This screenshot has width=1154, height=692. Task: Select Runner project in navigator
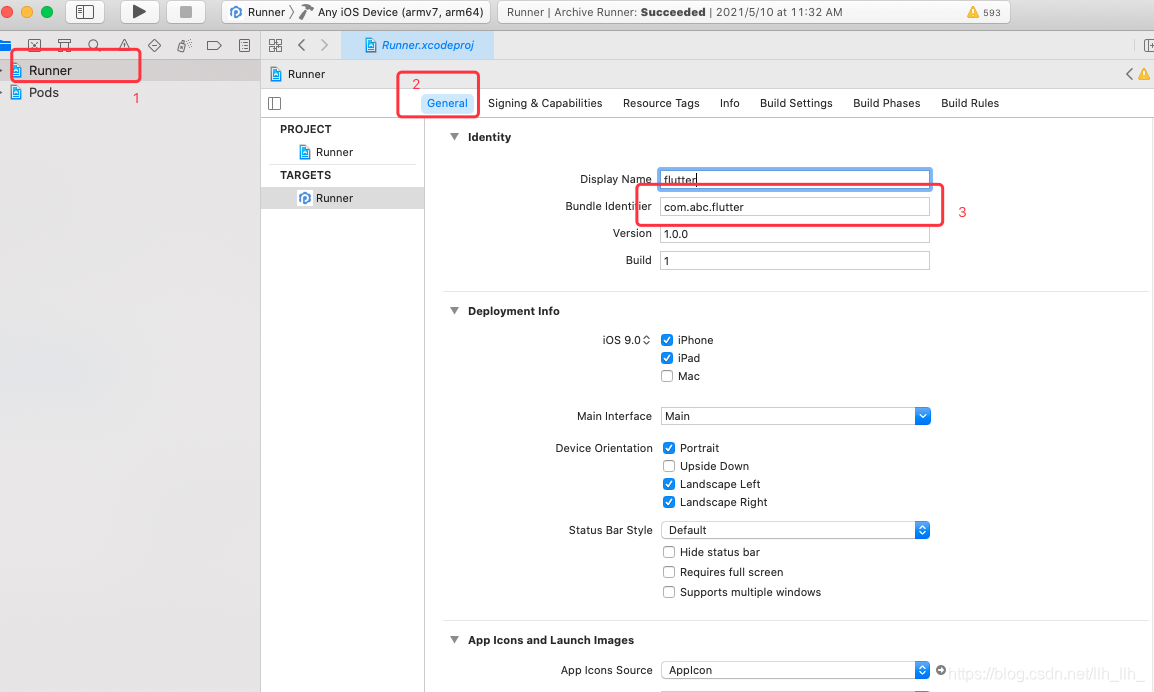(50, 71)
